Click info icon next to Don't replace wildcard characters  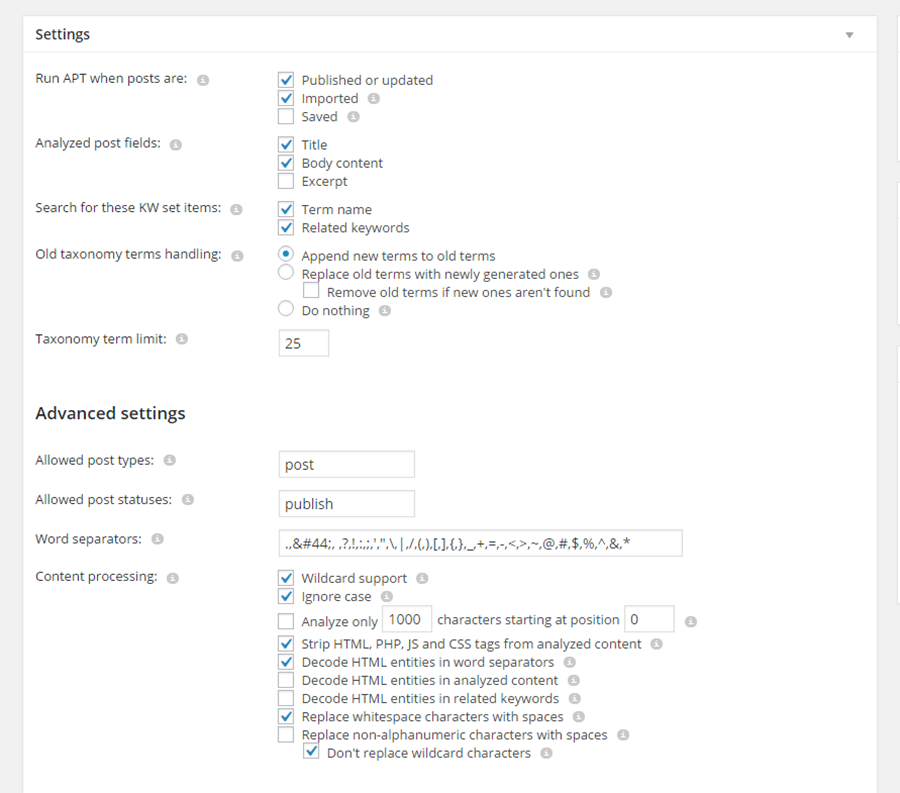(546, 753)
